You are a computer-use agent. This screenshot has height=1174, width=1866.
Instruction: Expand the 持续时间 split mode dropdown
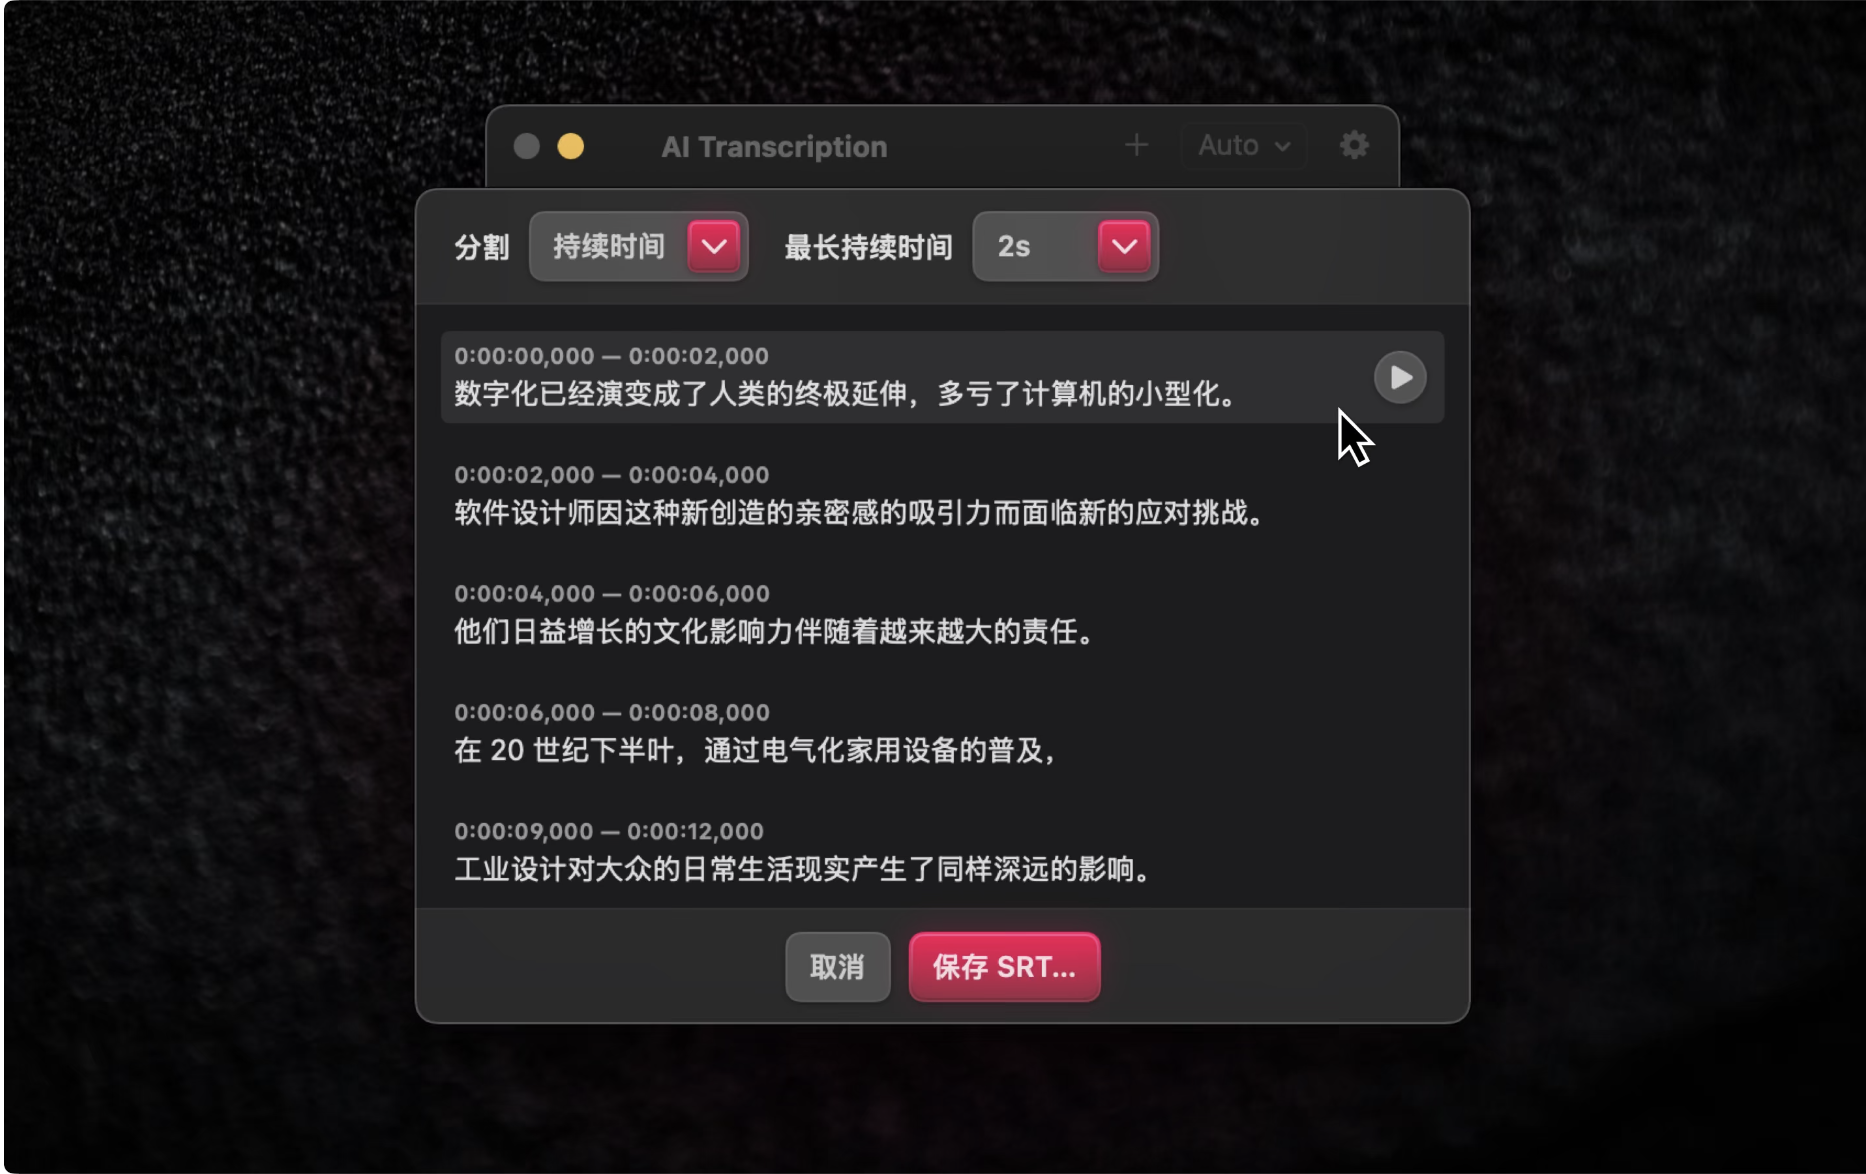click(639, 246)
